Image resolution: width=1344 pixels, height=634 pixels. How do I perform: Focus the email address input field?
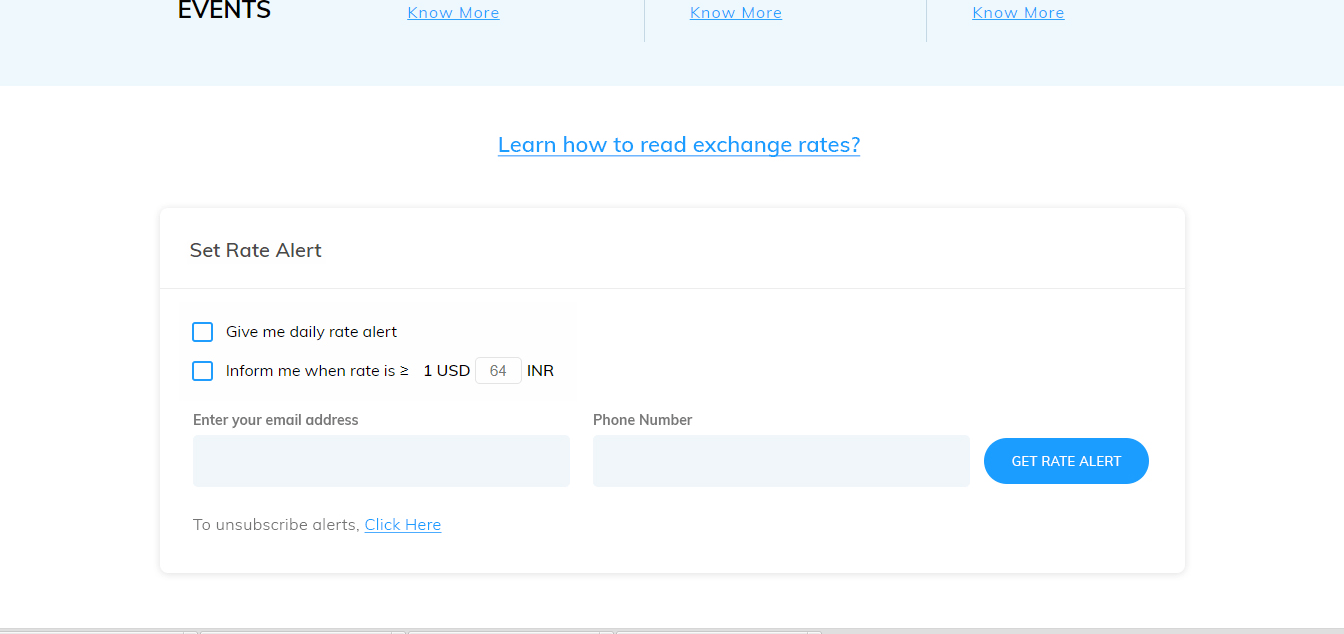pyautogui.click(x=381, y=461)
